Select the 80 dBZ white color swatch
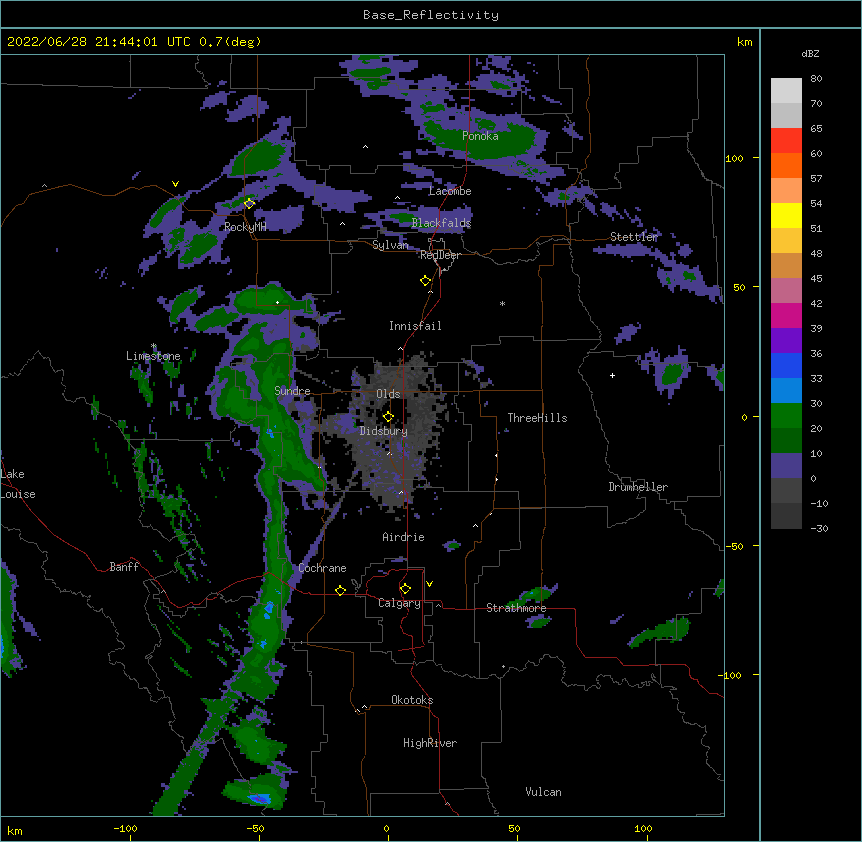This screenshot has height=842, width=862. (786, 90)
